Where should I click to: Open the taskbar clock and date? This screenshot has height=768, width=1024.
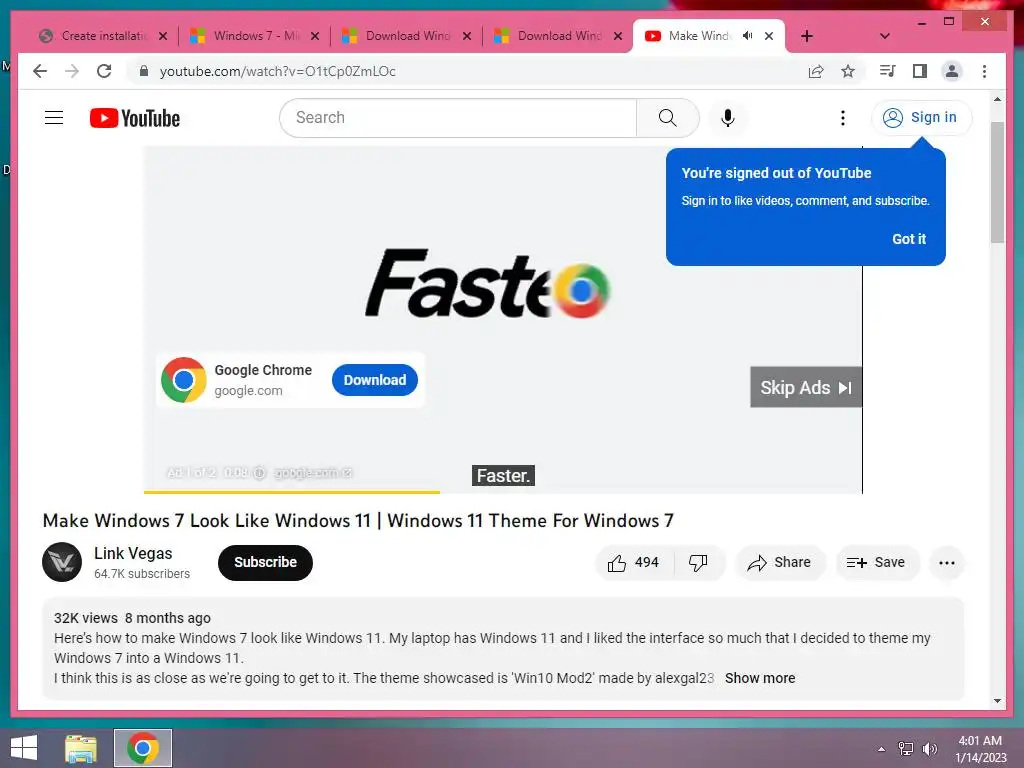point(980,749)
